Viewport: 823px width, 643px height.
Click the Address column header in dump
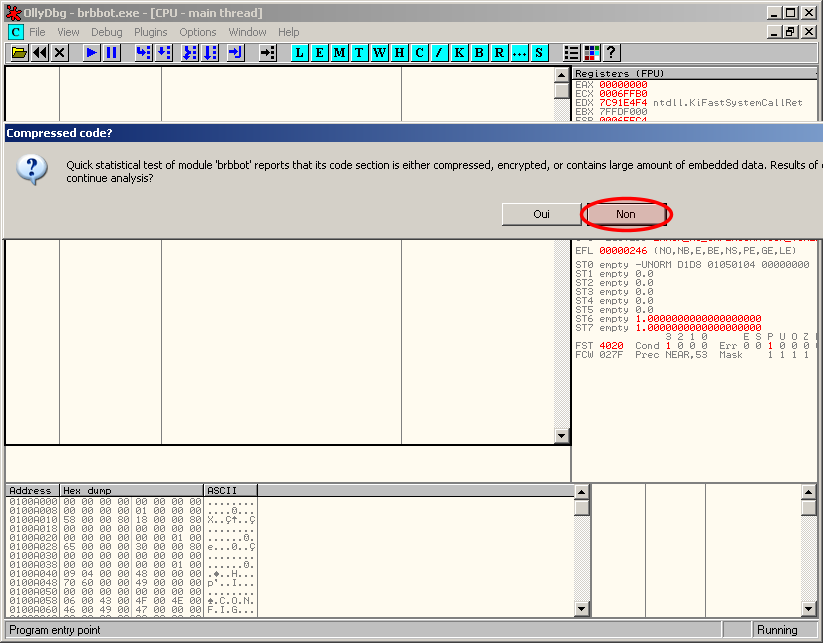pyautogui.click(x=32, y=491)
